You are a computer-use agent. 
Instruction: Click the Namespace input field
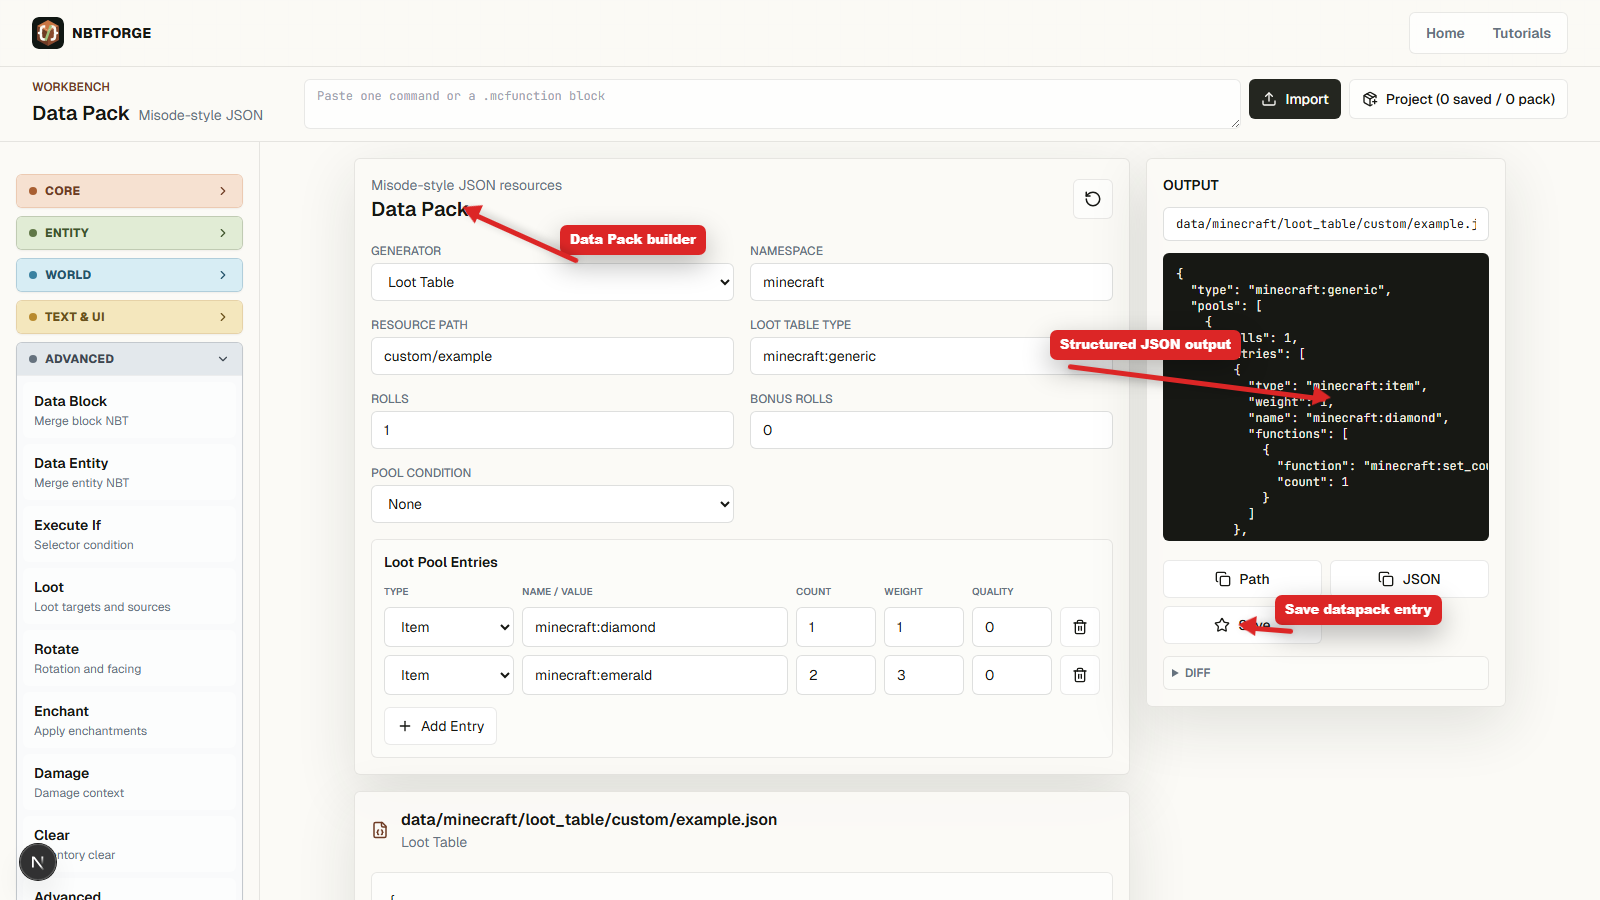coord(931,282)
